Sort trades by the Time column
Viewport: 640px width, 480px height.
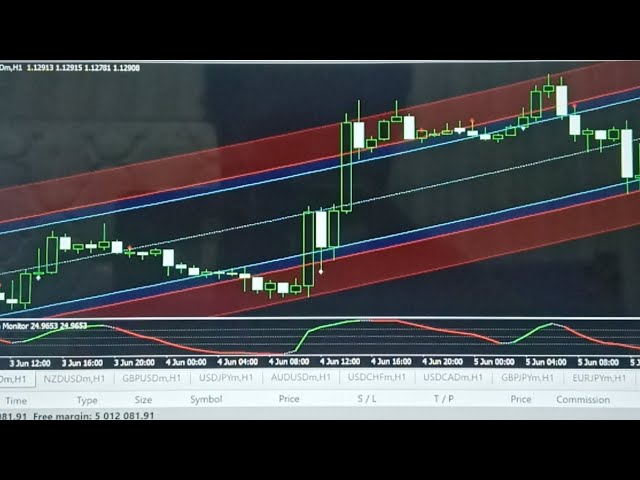[x=16, y=399]
